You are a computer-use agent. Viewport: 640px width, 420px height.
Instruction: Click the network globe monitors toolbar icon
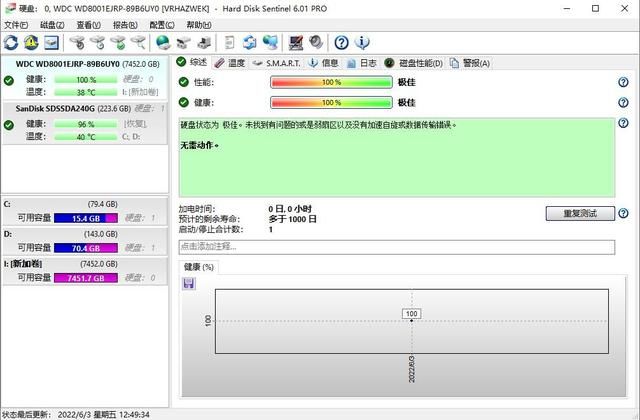coord(270,42)
